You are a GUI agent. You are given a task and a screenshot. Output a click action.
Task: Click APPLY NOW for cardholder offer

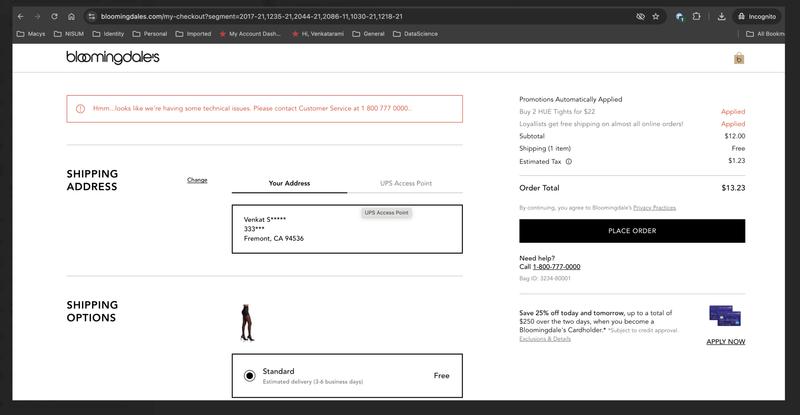pyautogui.click(x=726, y=341)
